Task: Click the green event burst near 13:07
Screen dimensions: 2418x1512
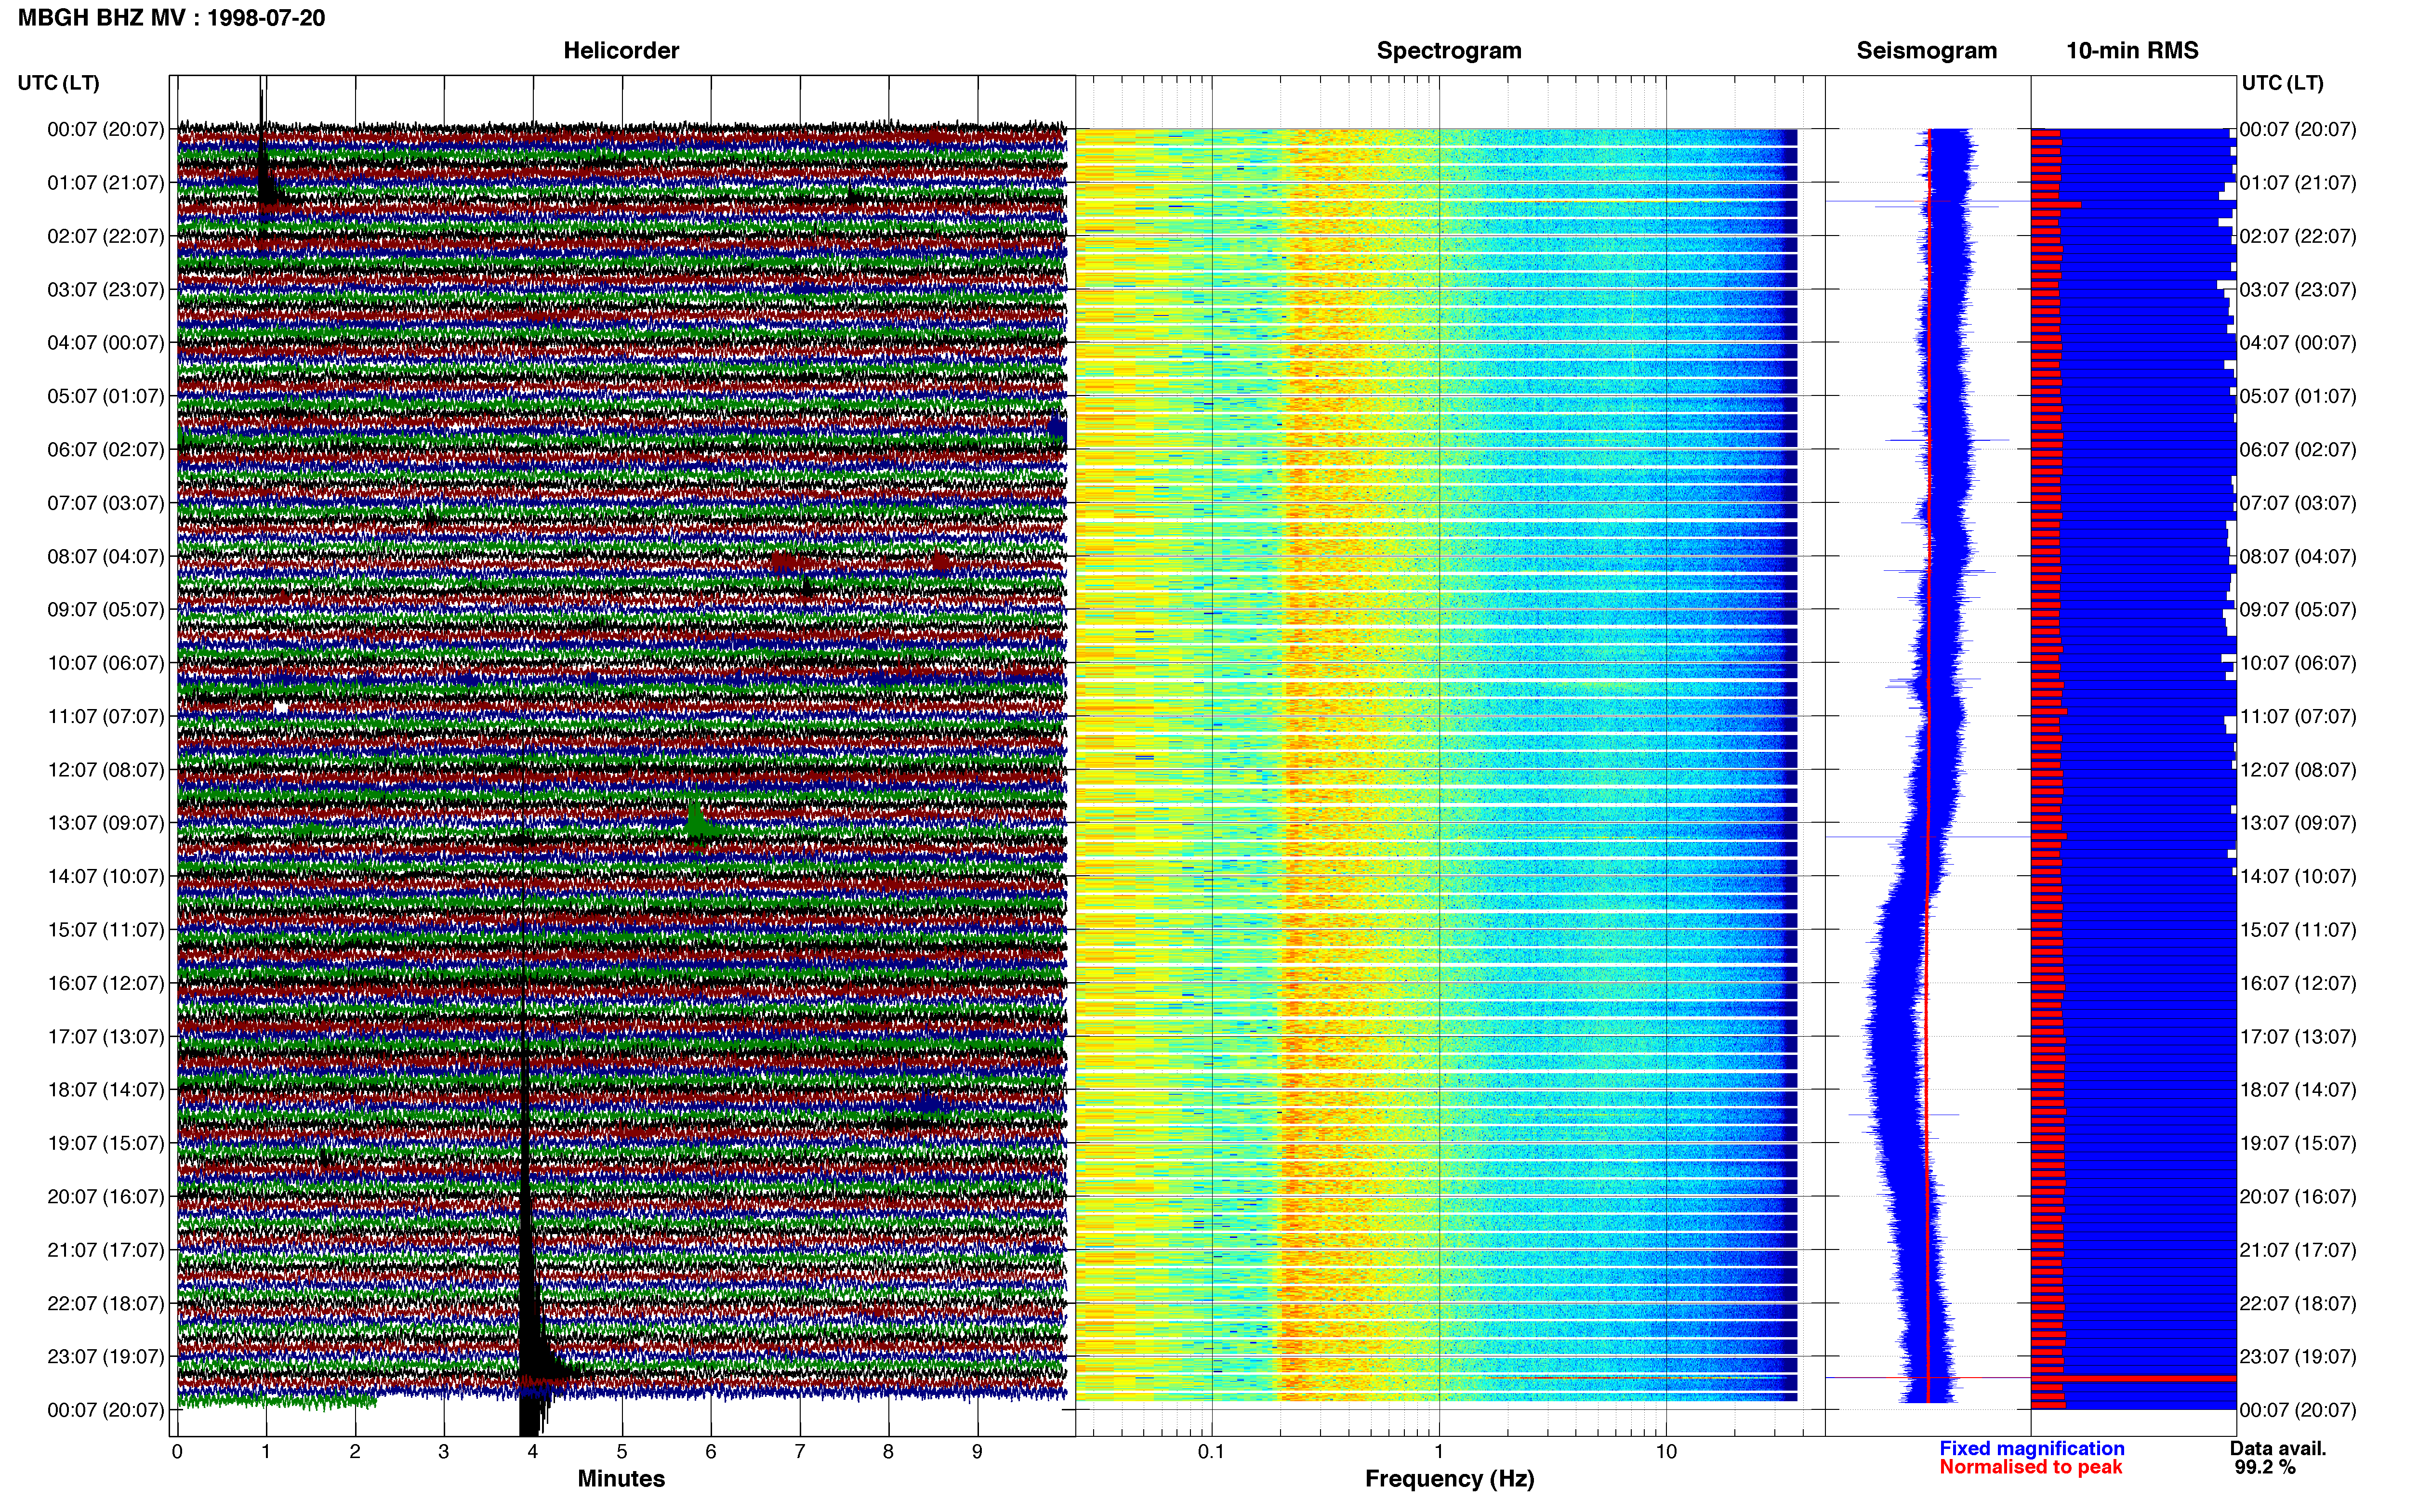Action: (697, 822)
